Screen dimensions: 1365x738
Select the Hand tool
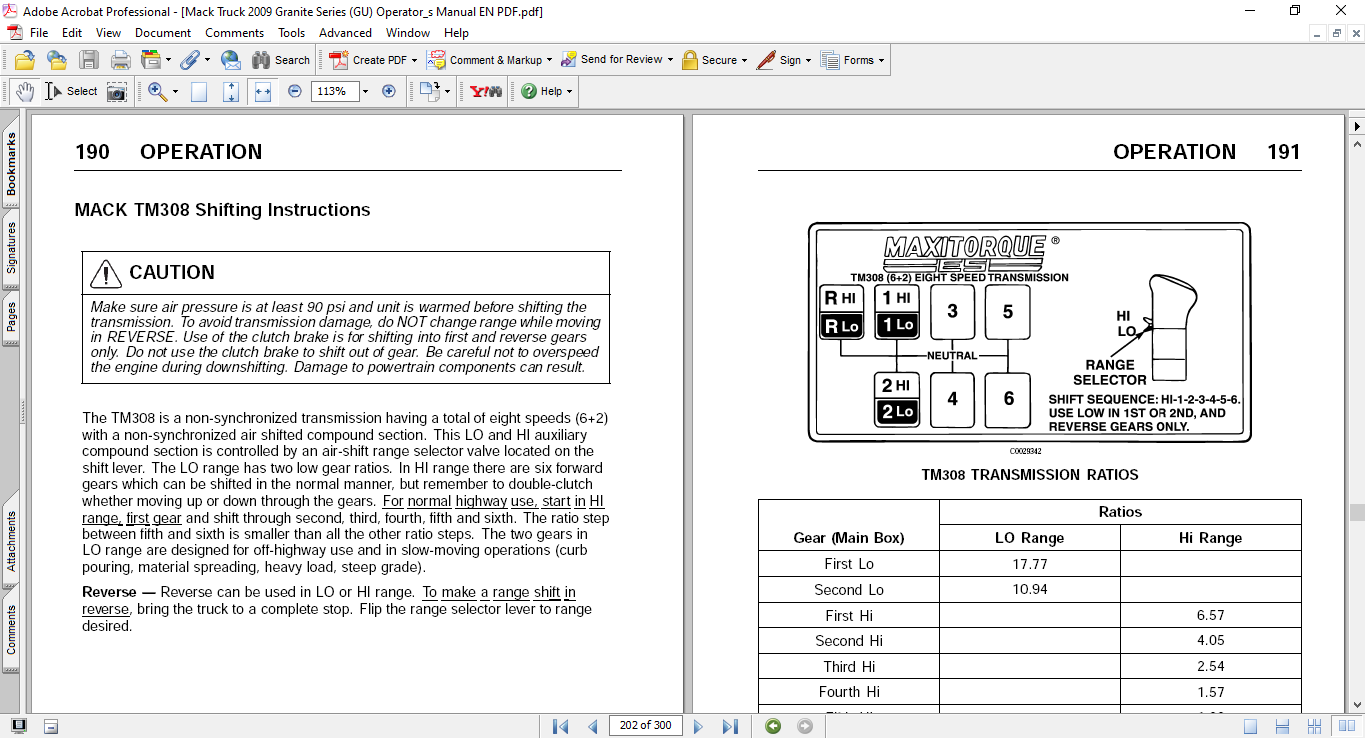click(x=24, y=91)
